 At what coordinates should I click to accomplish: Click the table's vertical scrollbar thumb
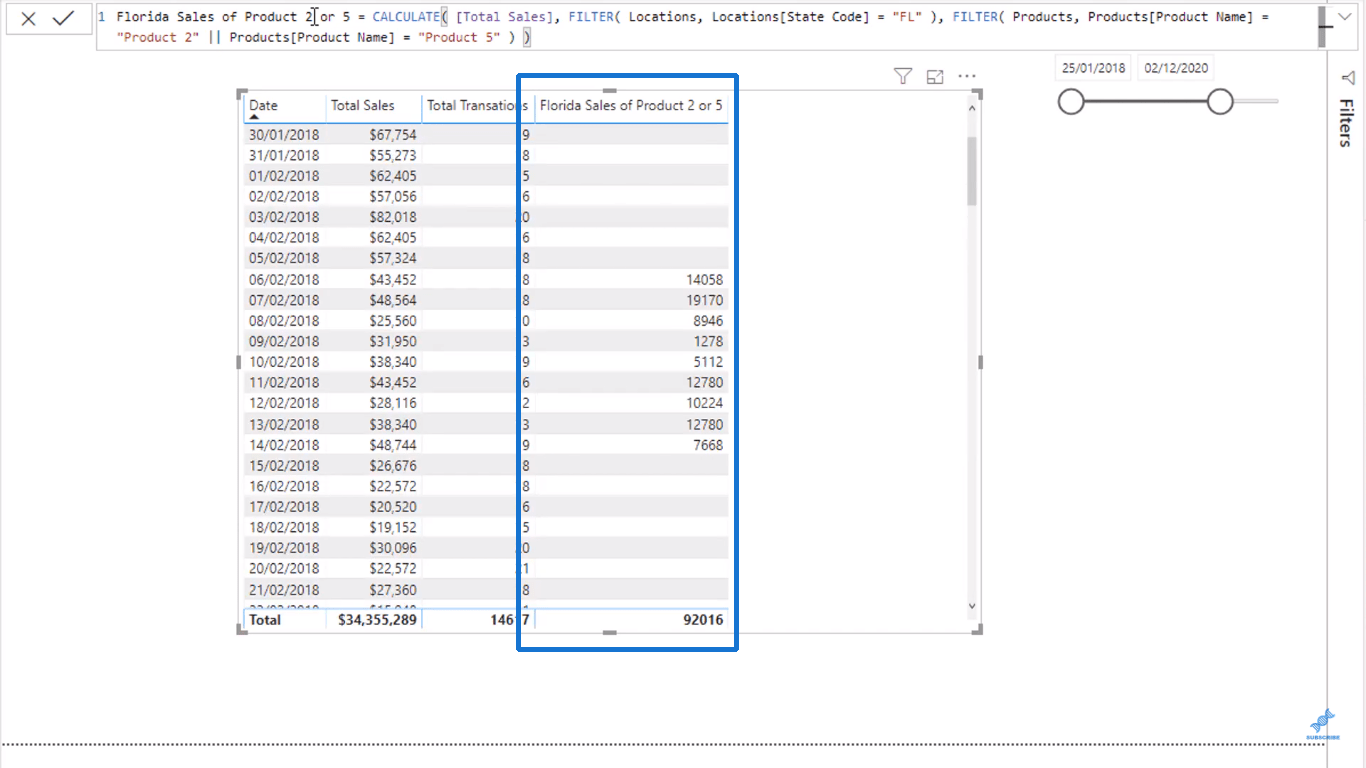pos(972,171)
